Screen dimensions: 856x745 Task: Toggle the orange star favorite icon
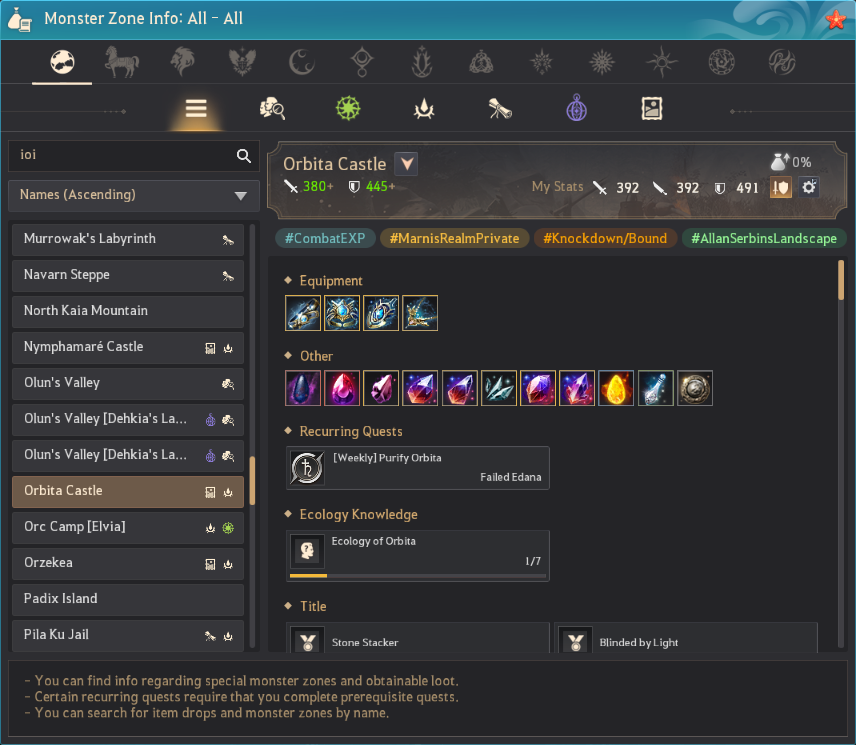click(x=835, y=20)
